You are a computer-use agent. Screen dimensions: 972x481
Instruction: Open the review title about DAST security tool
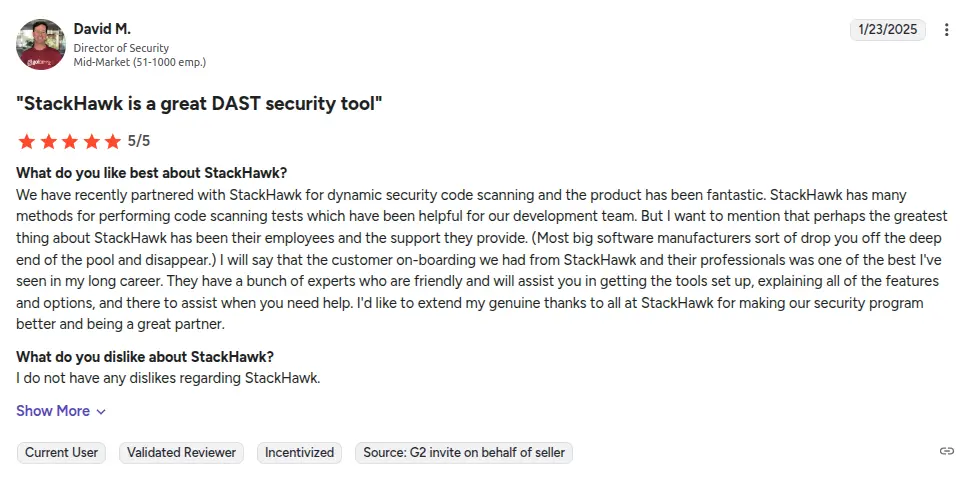click(199, 102)
